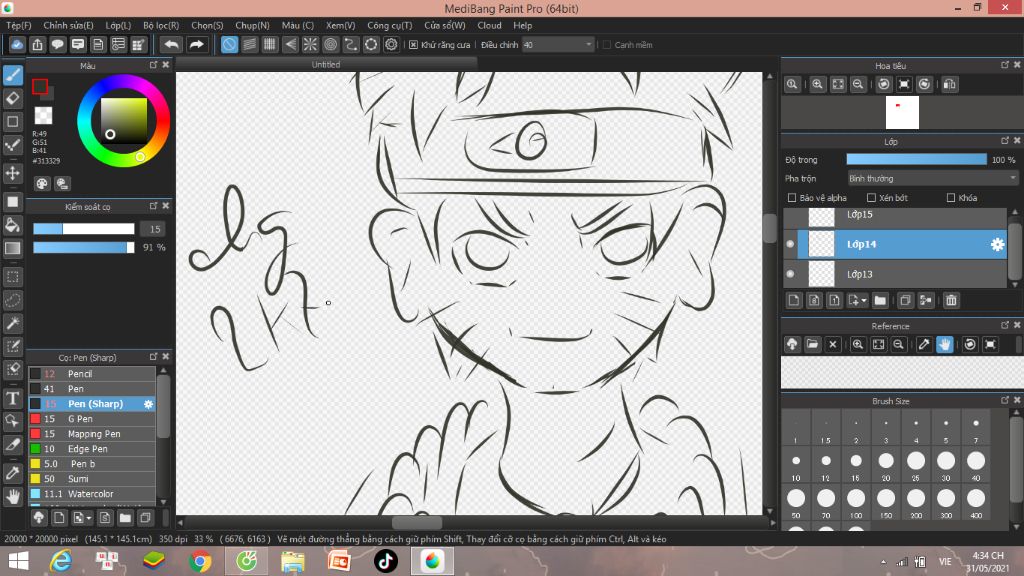This screenshot has height=576, width=1024.
Task: Enable the Canh mềm checkbox
Action: [607, 45]
